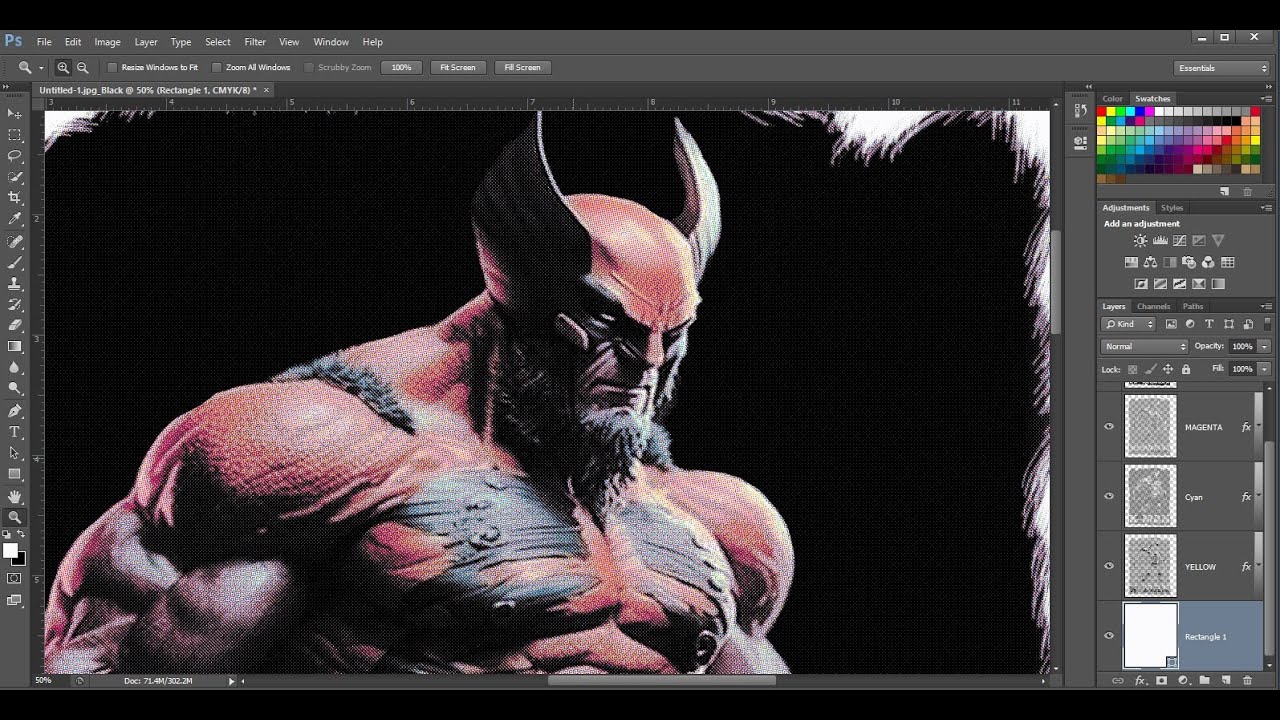Enable Zoom All Windows checkbox

point(217,67)
